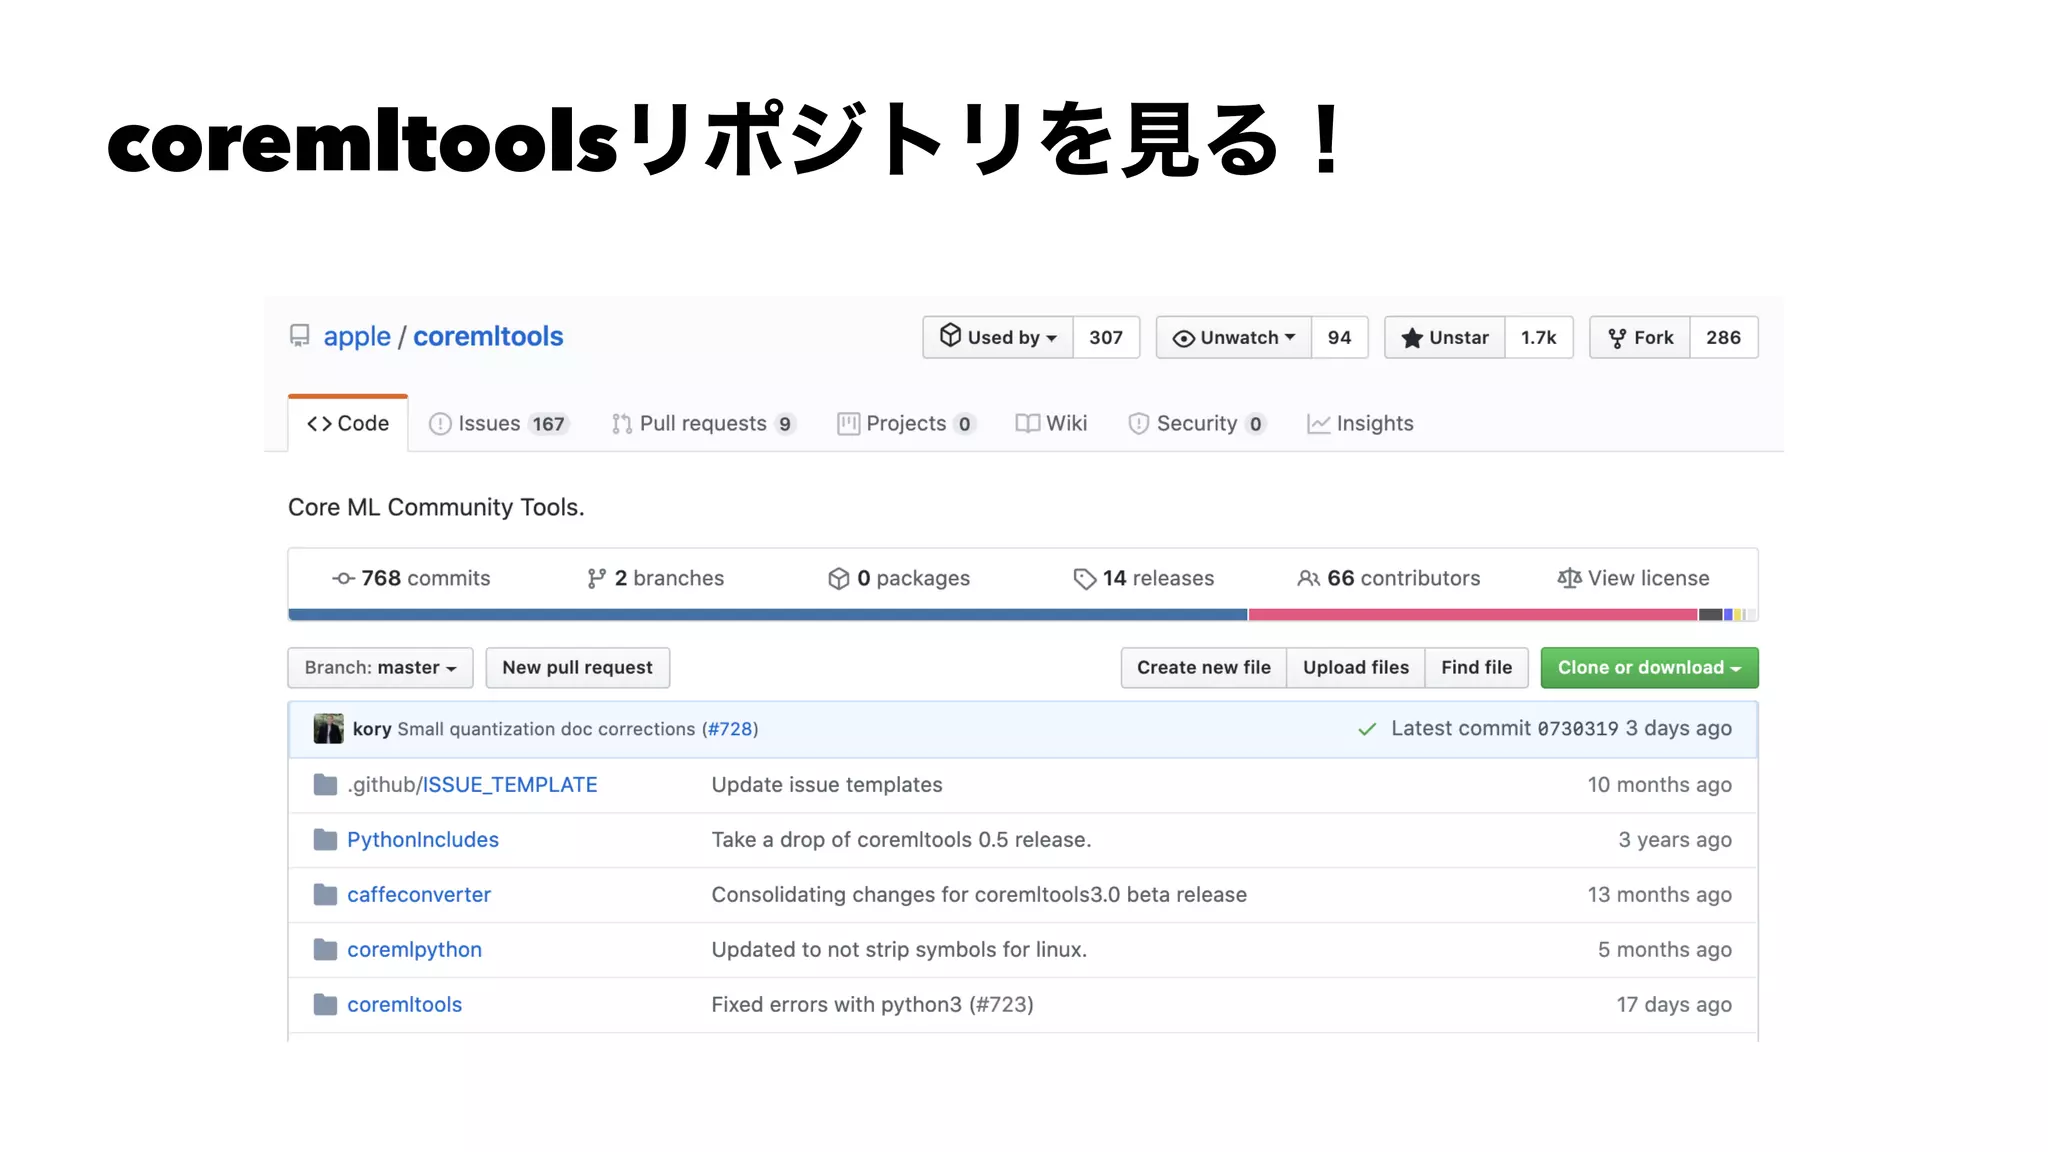The height and width of the screenshot is (1152, 2048).
Task: Open the Insights tab
Action: [1360, 424]
